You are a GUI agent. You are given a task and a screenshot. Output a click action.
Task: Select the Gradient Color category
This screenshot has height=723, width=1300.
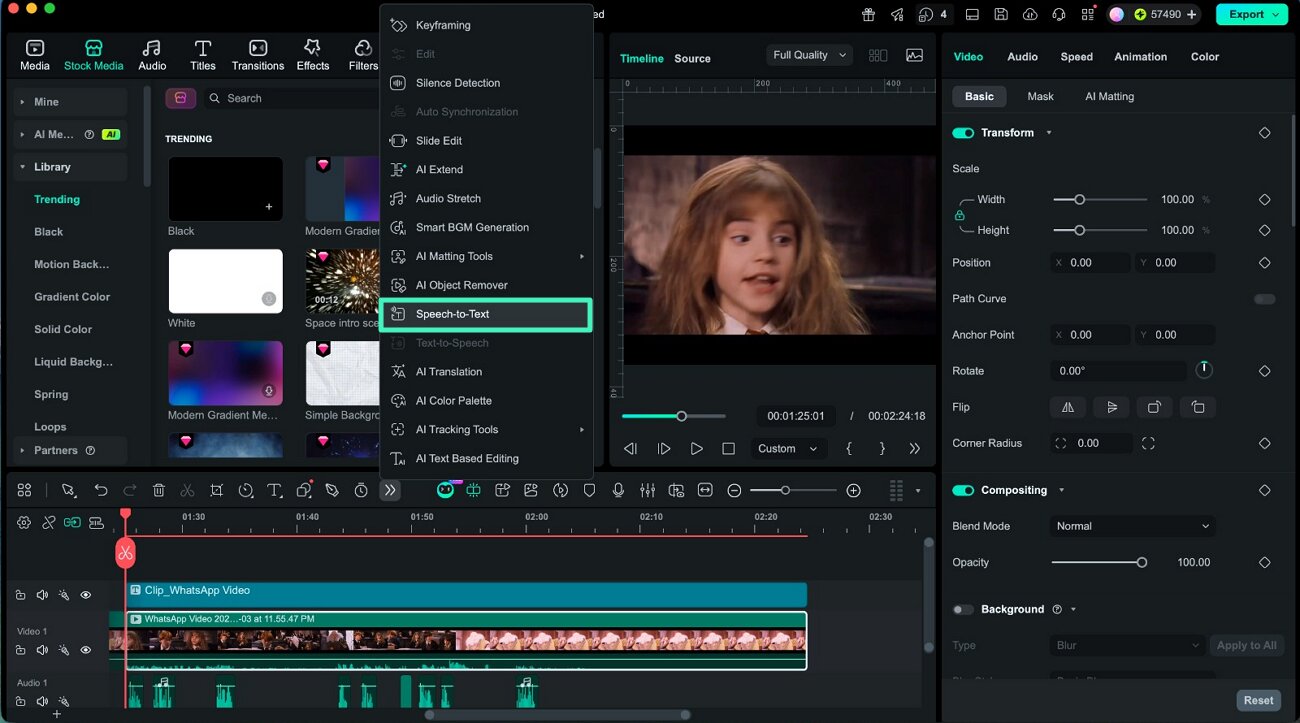pyautogui.click(x=72, y=297)
